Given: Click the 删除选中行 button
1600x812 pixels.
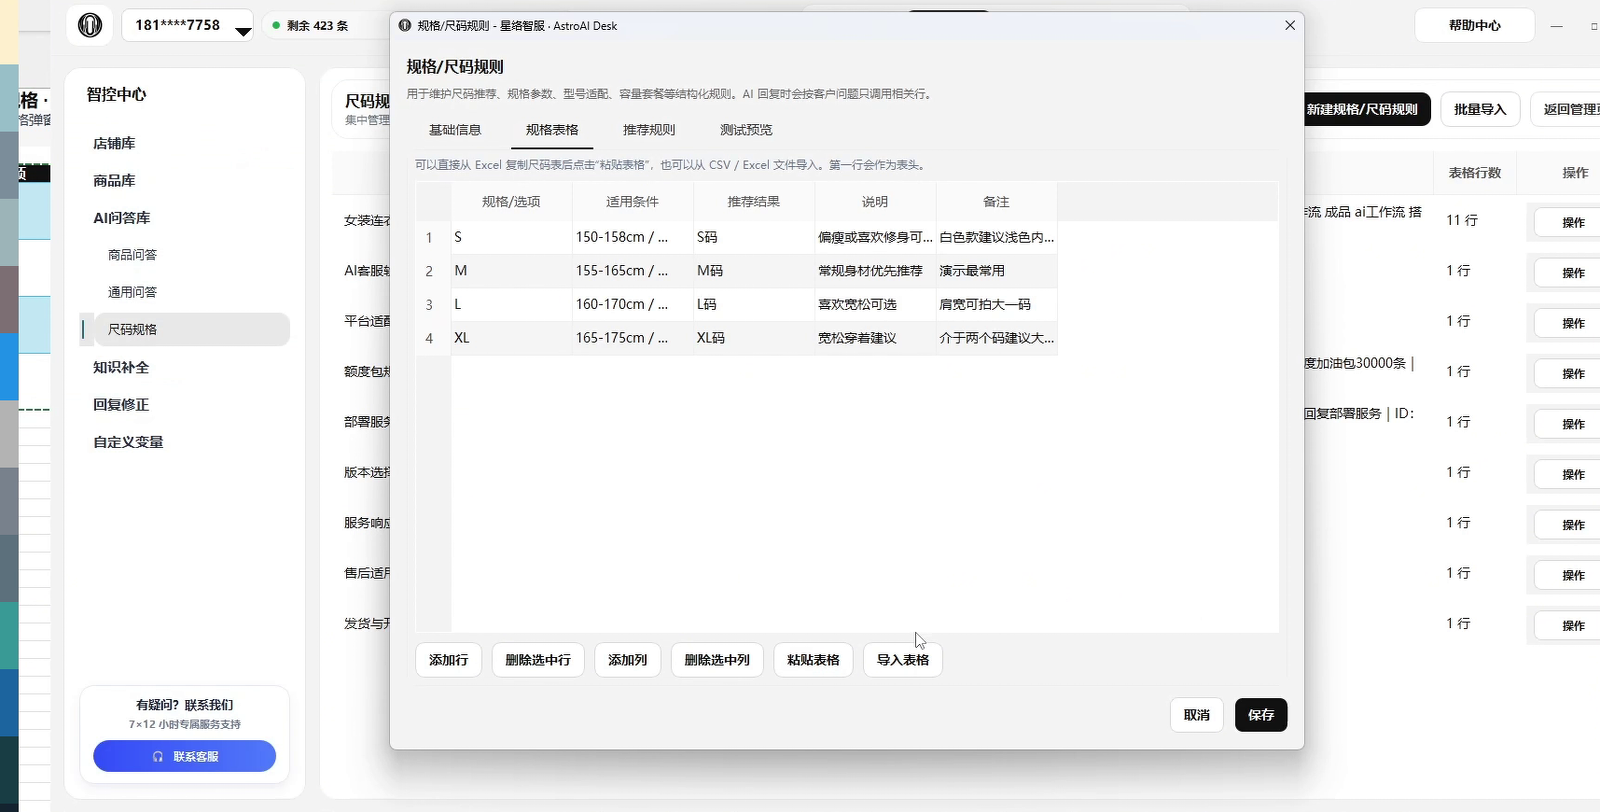Looking at the screenshot, I should [x=538, y=660].
